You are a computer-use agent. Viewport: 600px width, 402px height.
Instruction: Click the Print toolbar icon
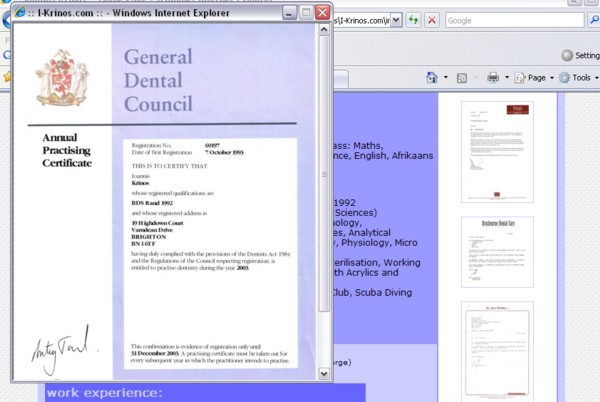(x=493, y=78)
